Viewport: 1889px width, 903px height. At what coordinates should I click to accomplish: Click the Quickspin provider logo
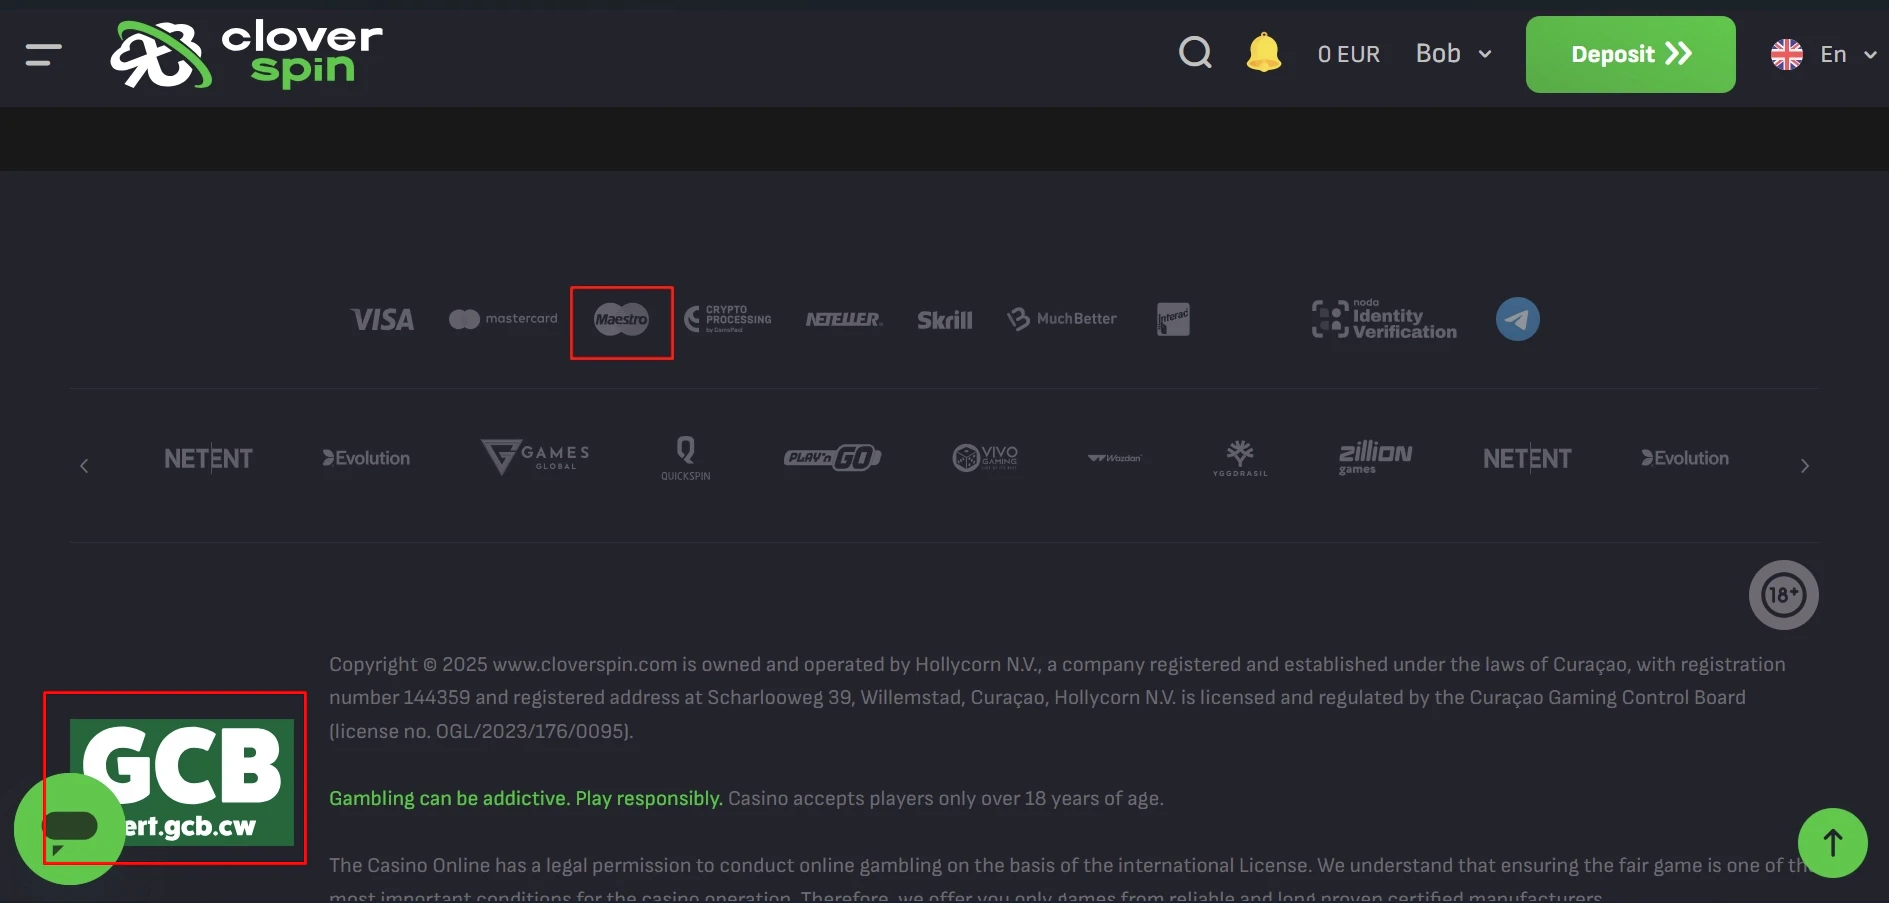(686, 459)
